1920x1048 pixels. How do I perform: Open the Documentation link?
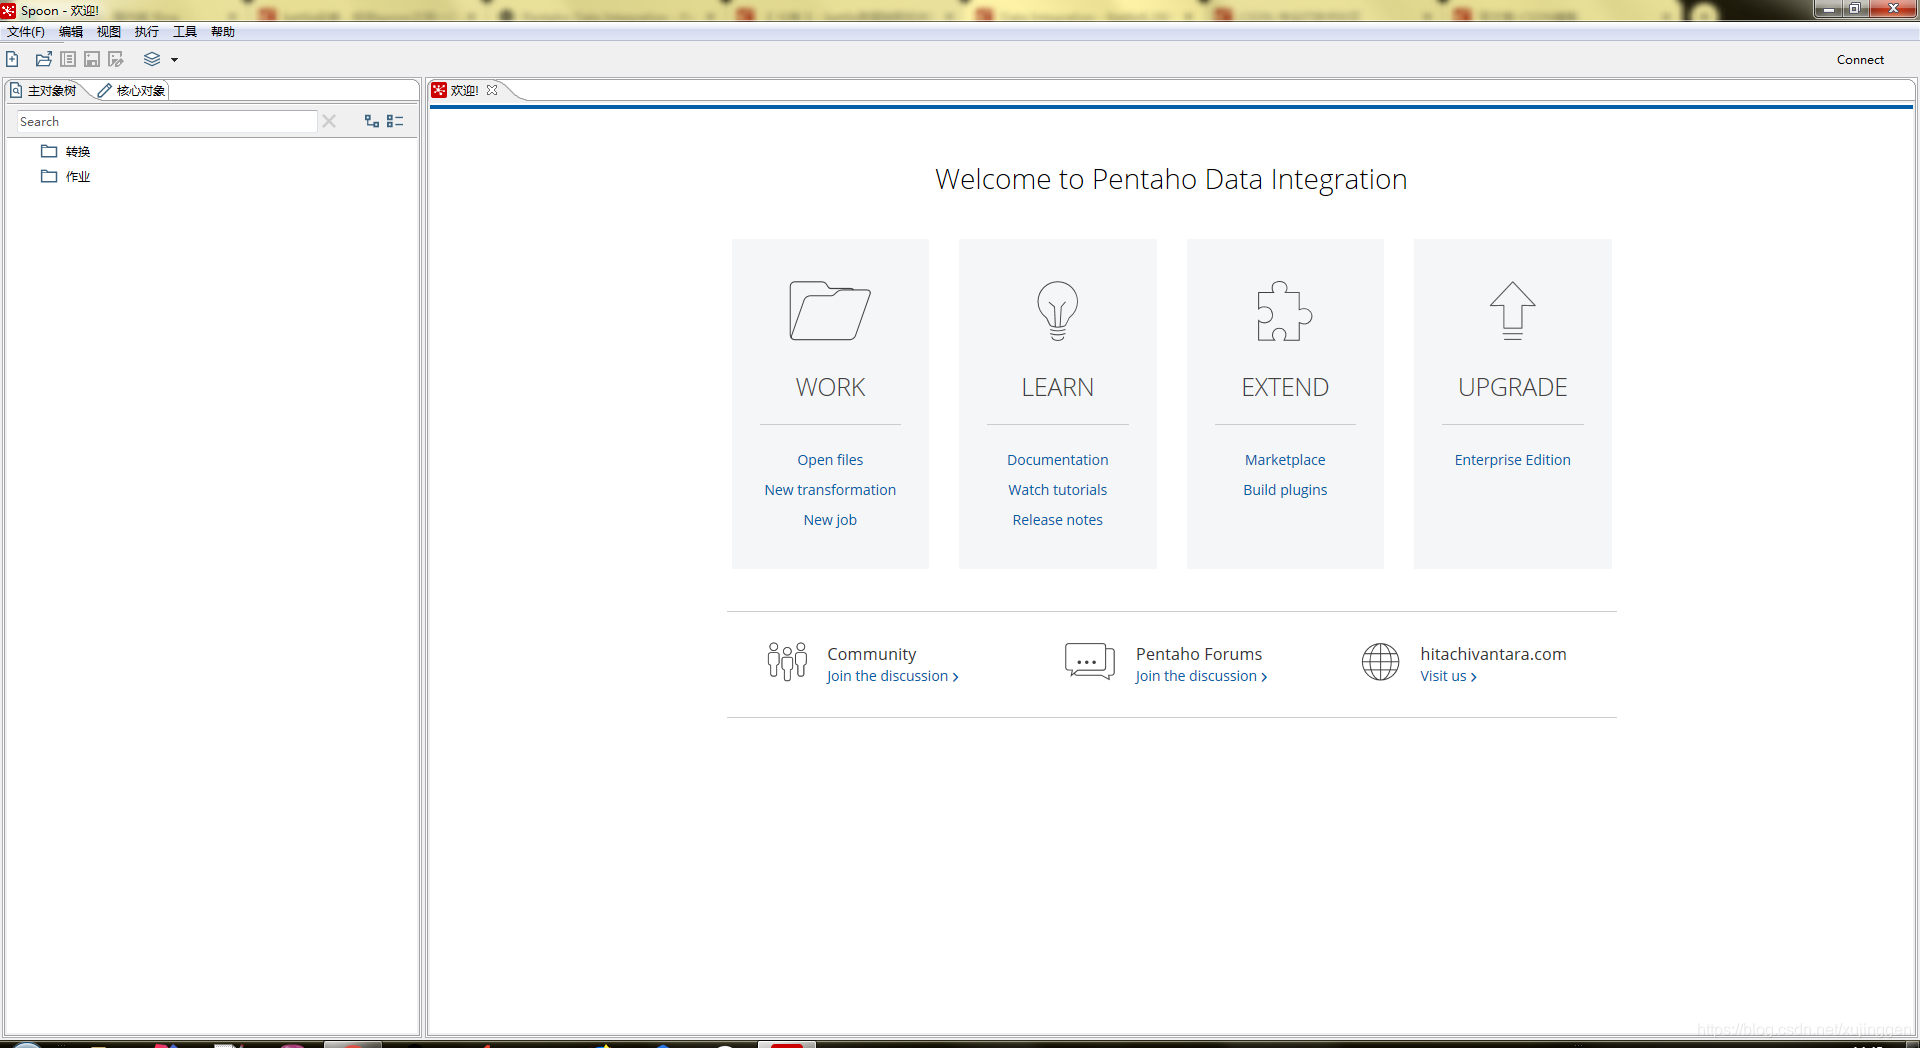click(1057, 460)
